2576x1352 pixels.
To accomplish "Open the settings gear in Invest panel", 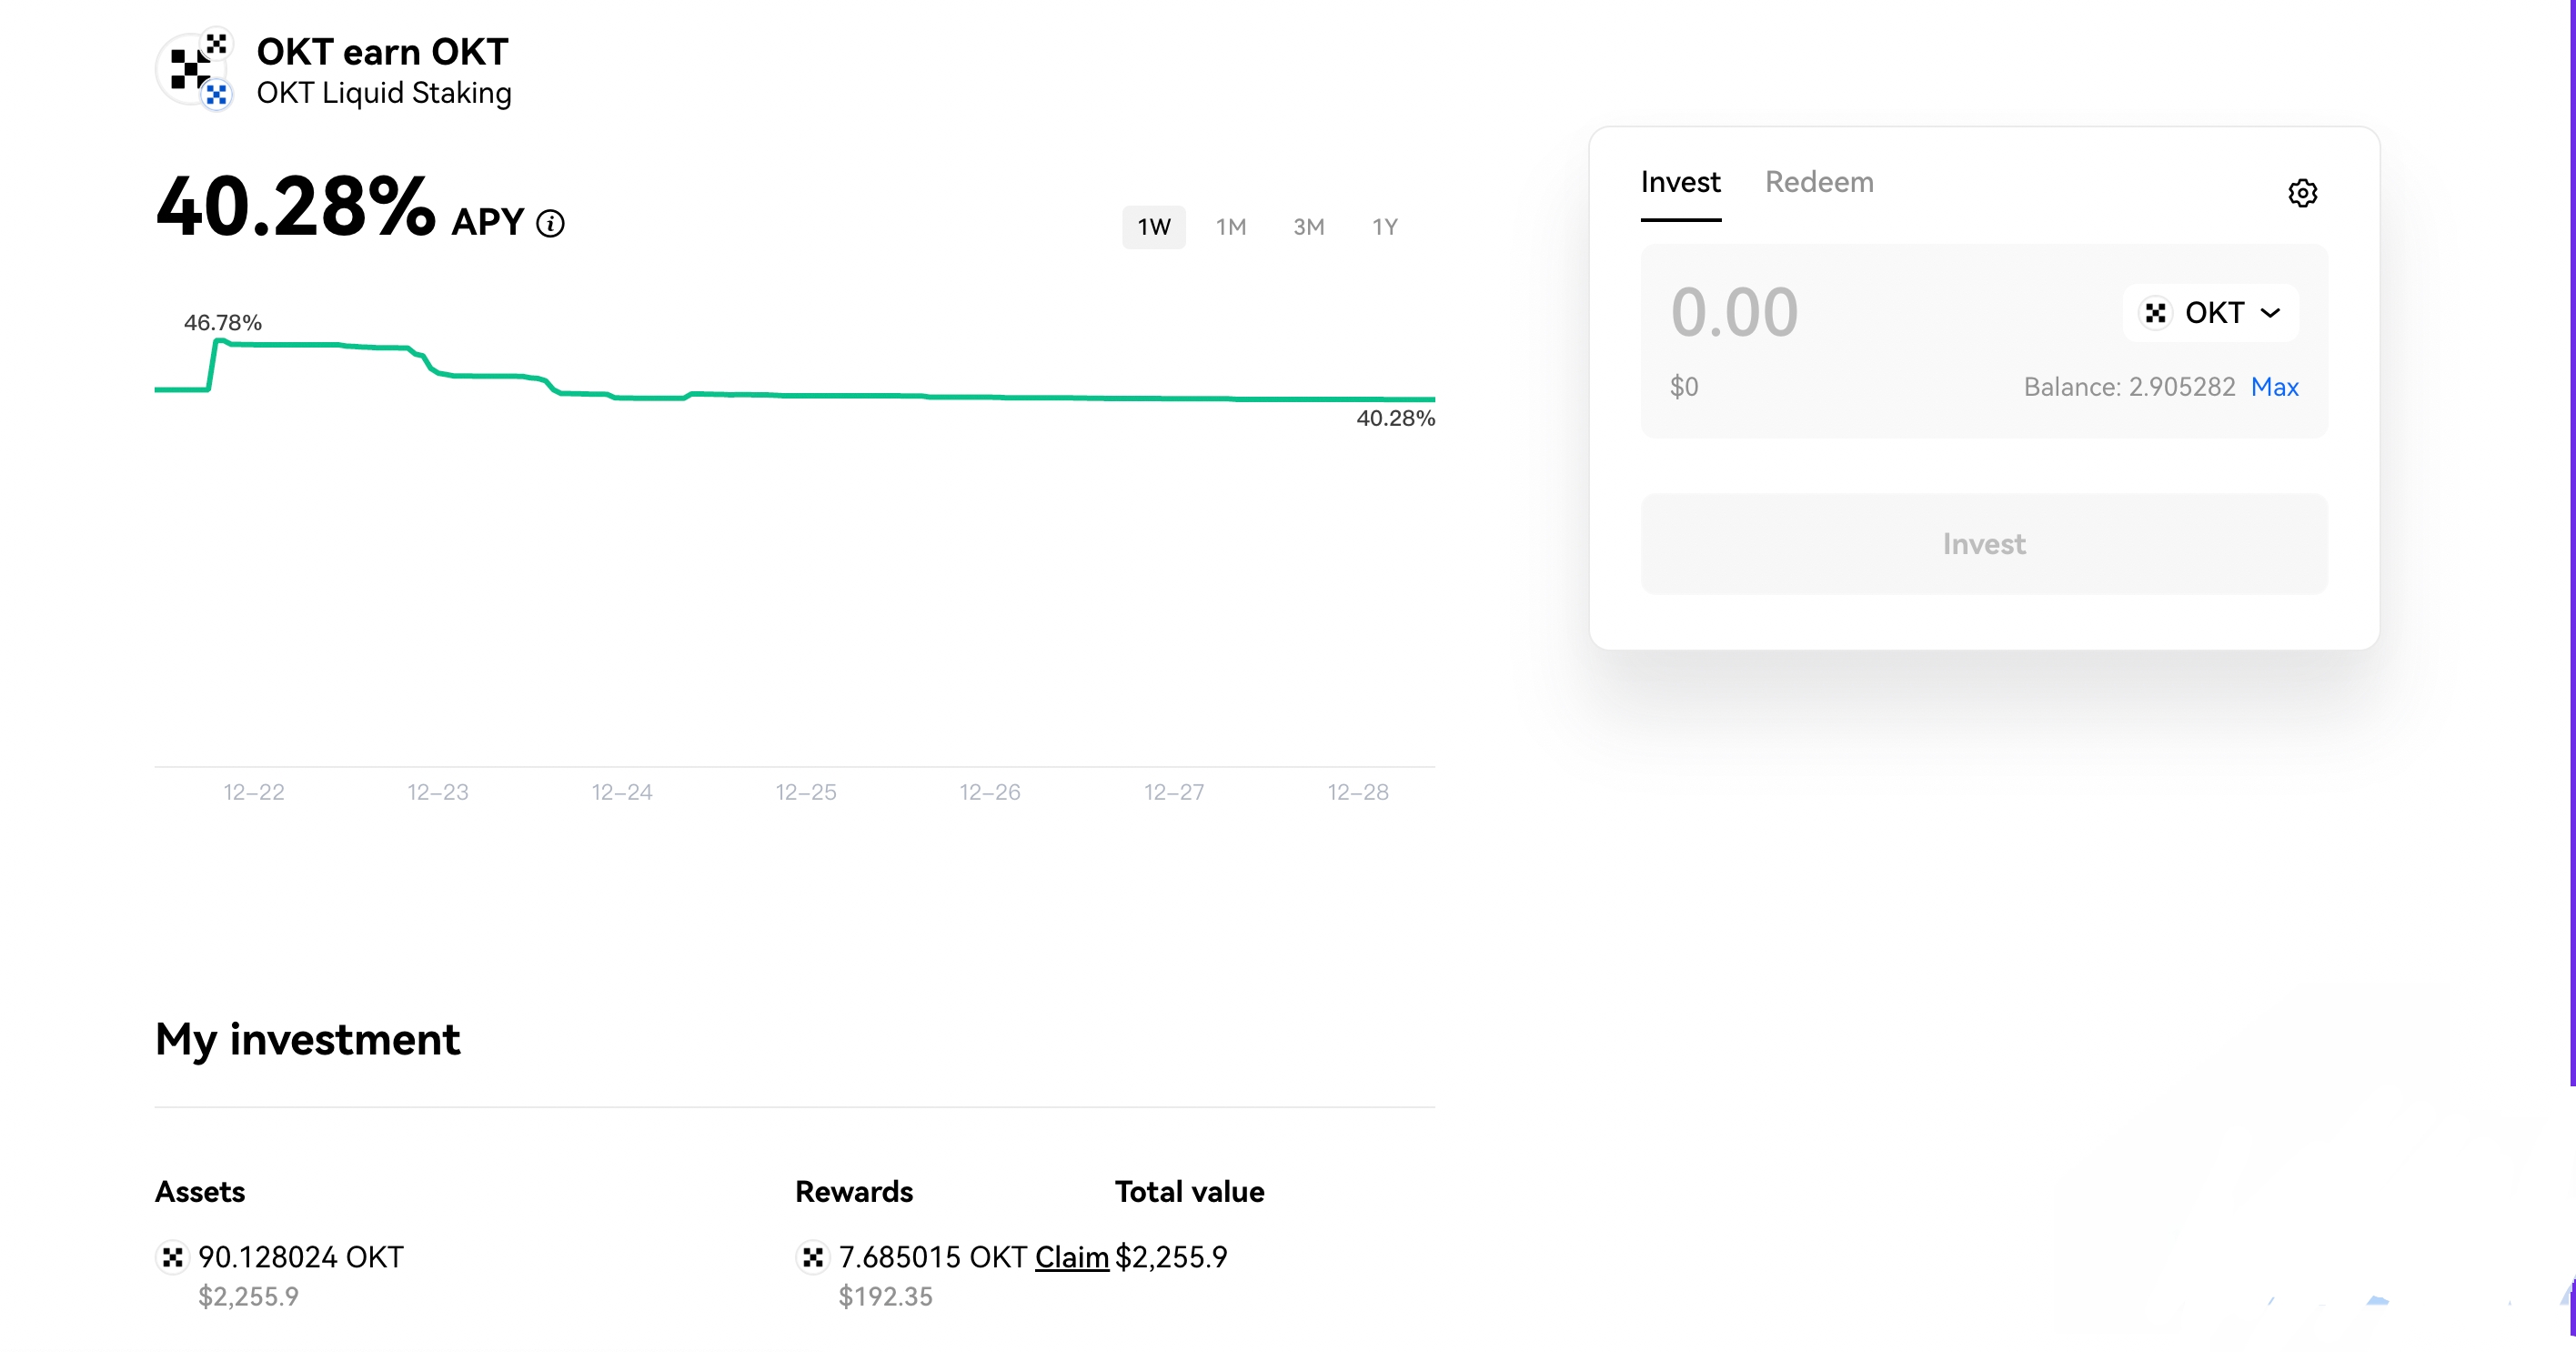I will [x=2302, y=193].
